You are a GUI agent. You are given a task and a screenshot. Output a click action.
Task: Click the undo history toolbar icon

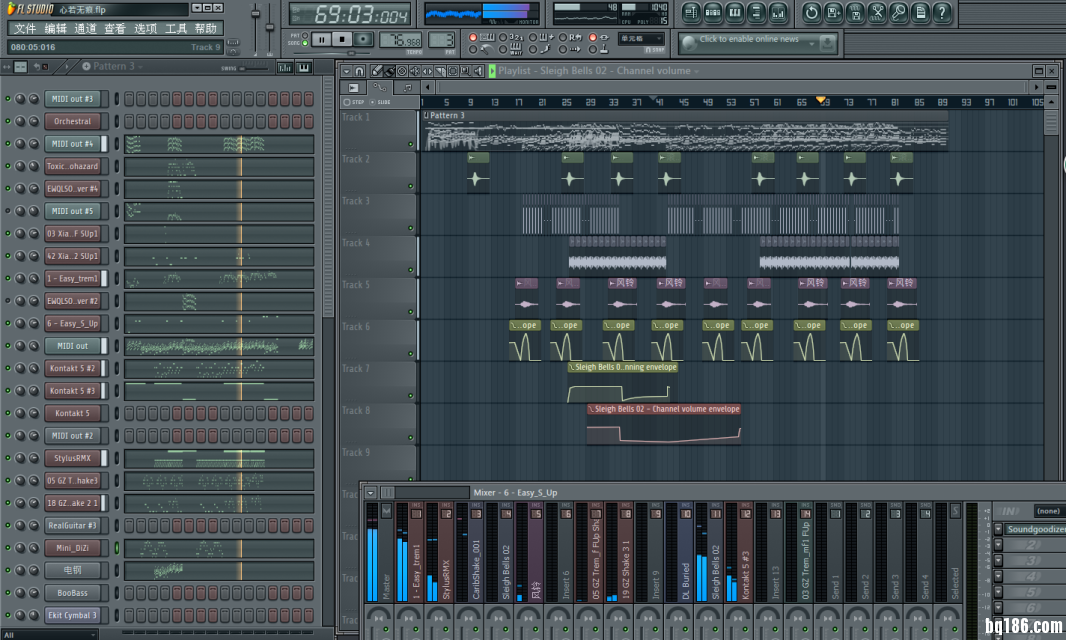(810, 13)
